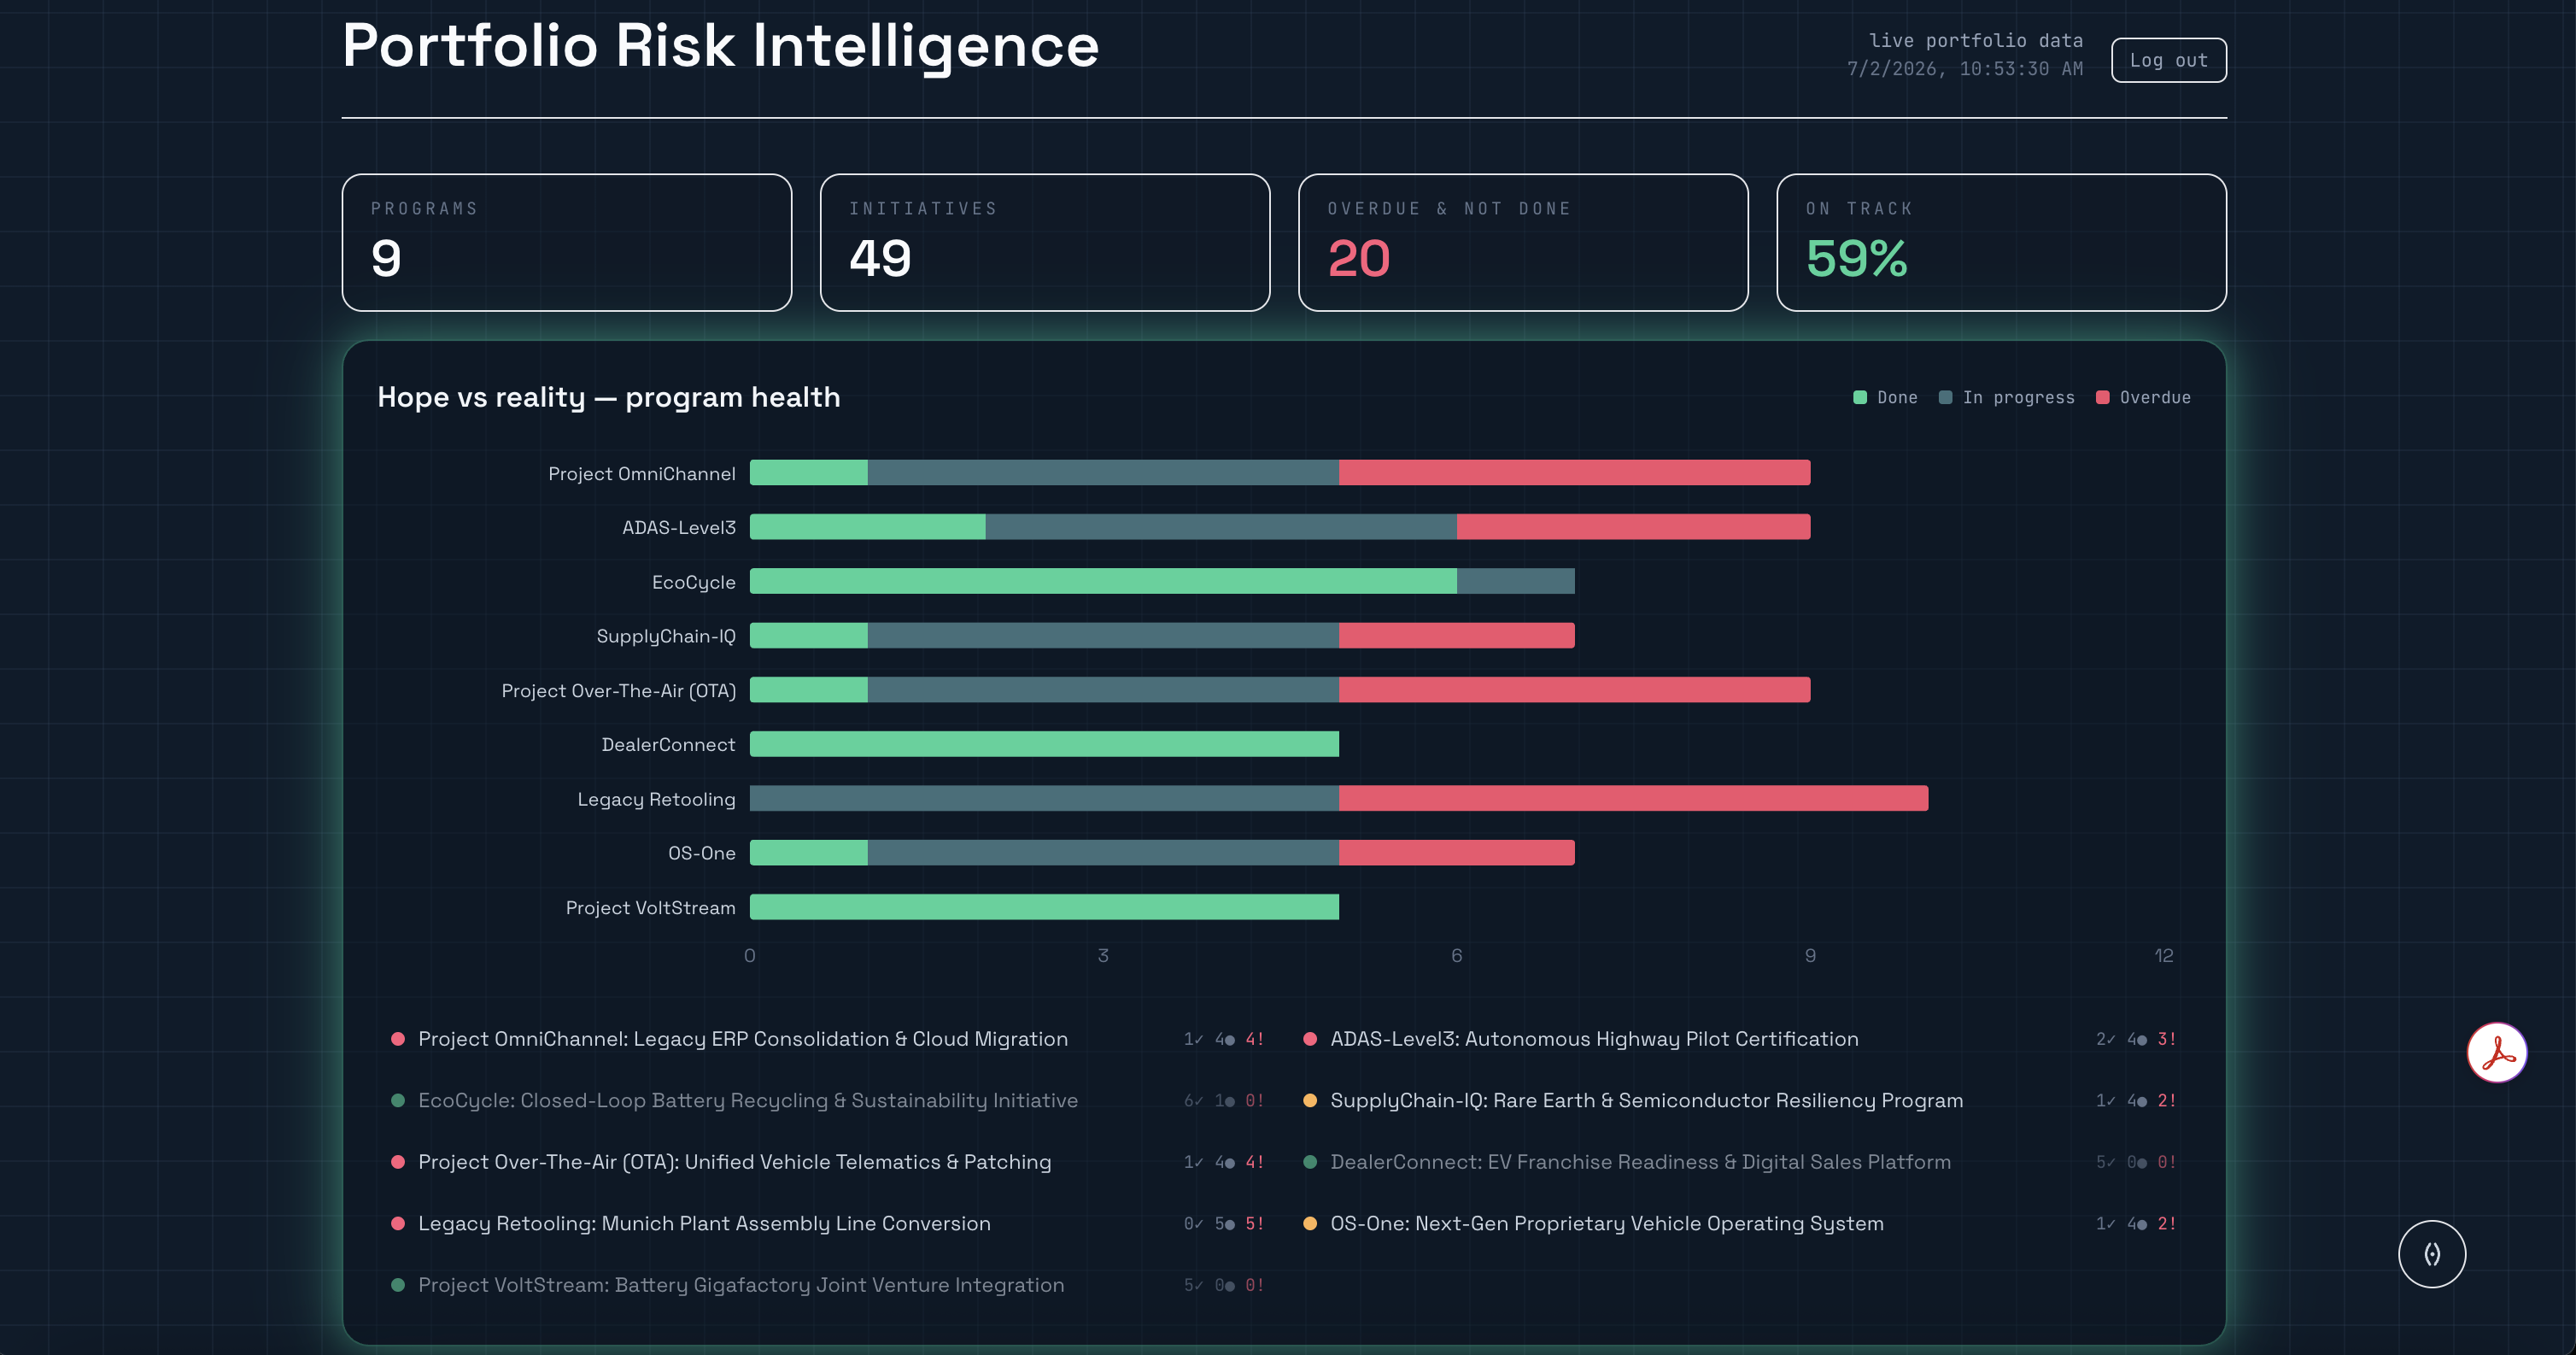Click the Adobe PDF export icon
Viewport: 2576px width, 1355px height.
tap(2496, 1052)
